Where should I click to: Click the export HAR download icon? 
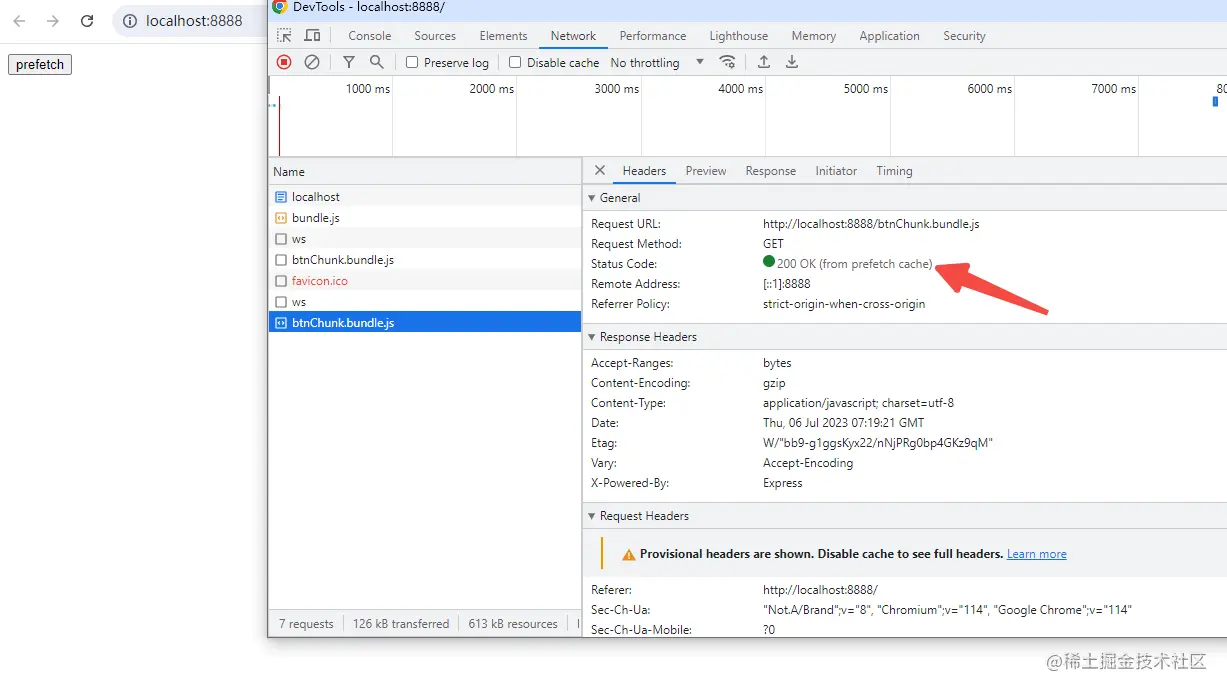pyautogui.click(x=792, y=62)
